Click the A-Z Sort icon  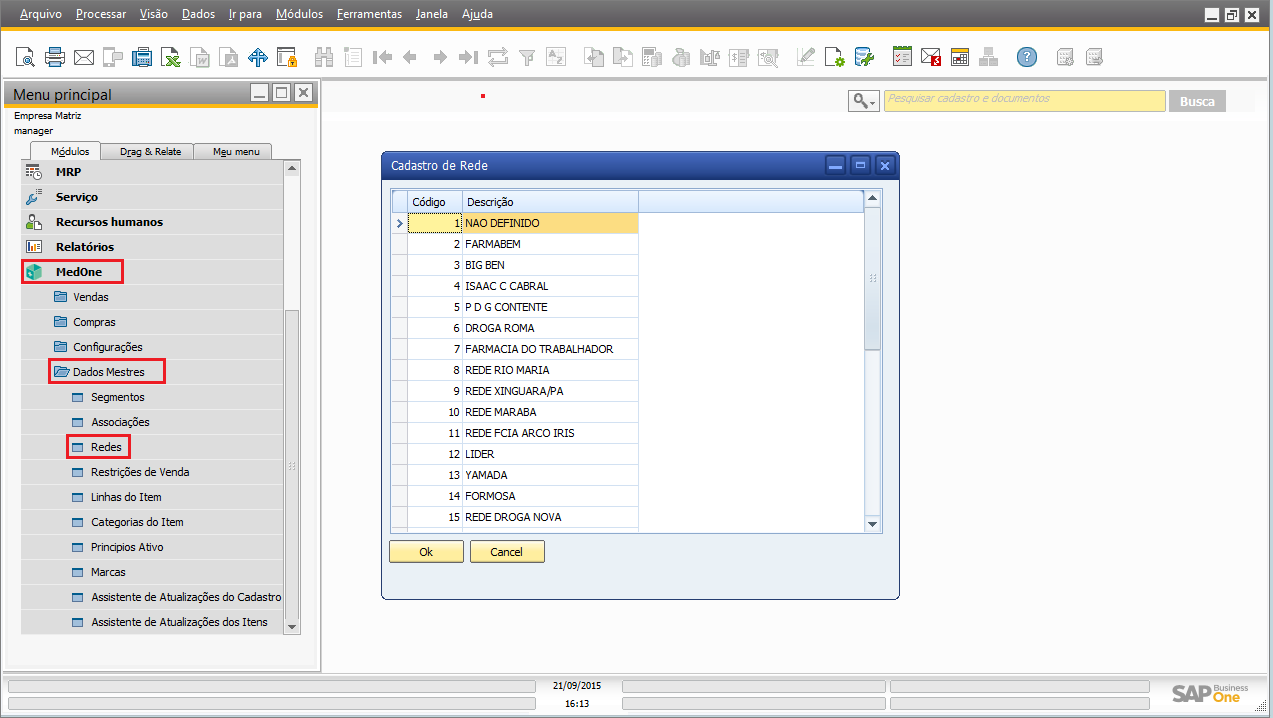click(x=555, y=57)
